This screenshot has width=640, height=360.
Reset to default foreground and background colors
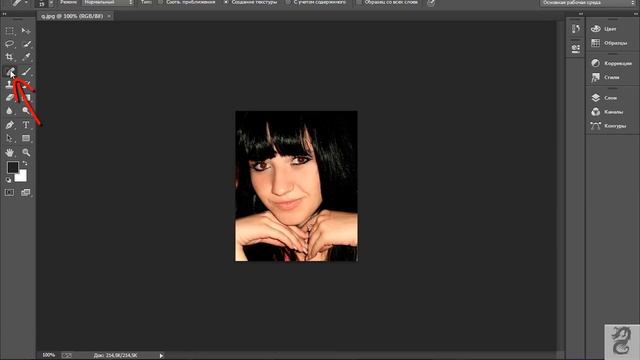tap(9, 180)
